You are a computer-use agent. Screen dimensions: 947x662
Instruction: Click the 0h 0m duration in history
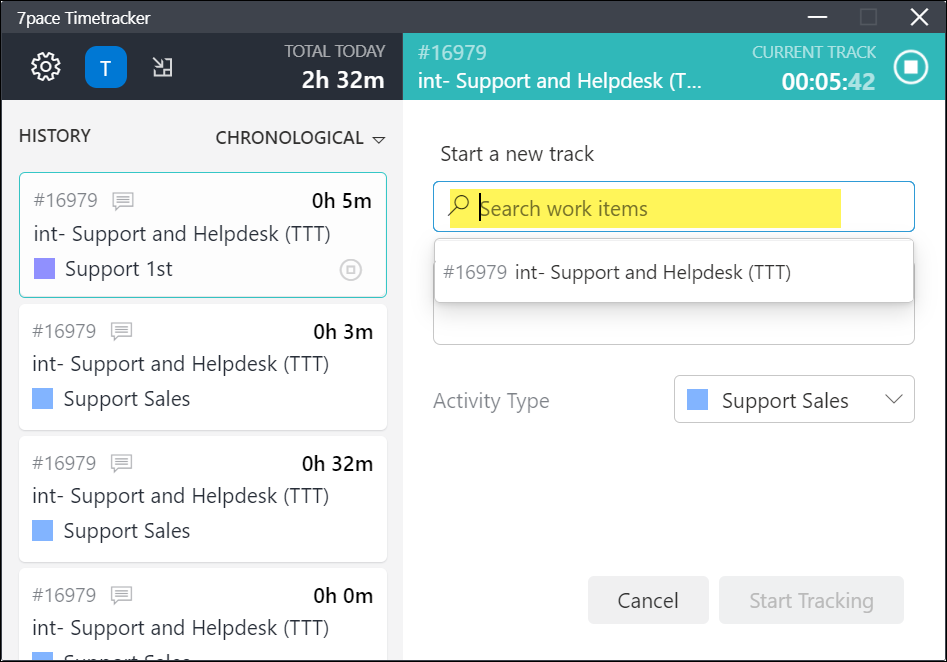[x=343, y=596]
